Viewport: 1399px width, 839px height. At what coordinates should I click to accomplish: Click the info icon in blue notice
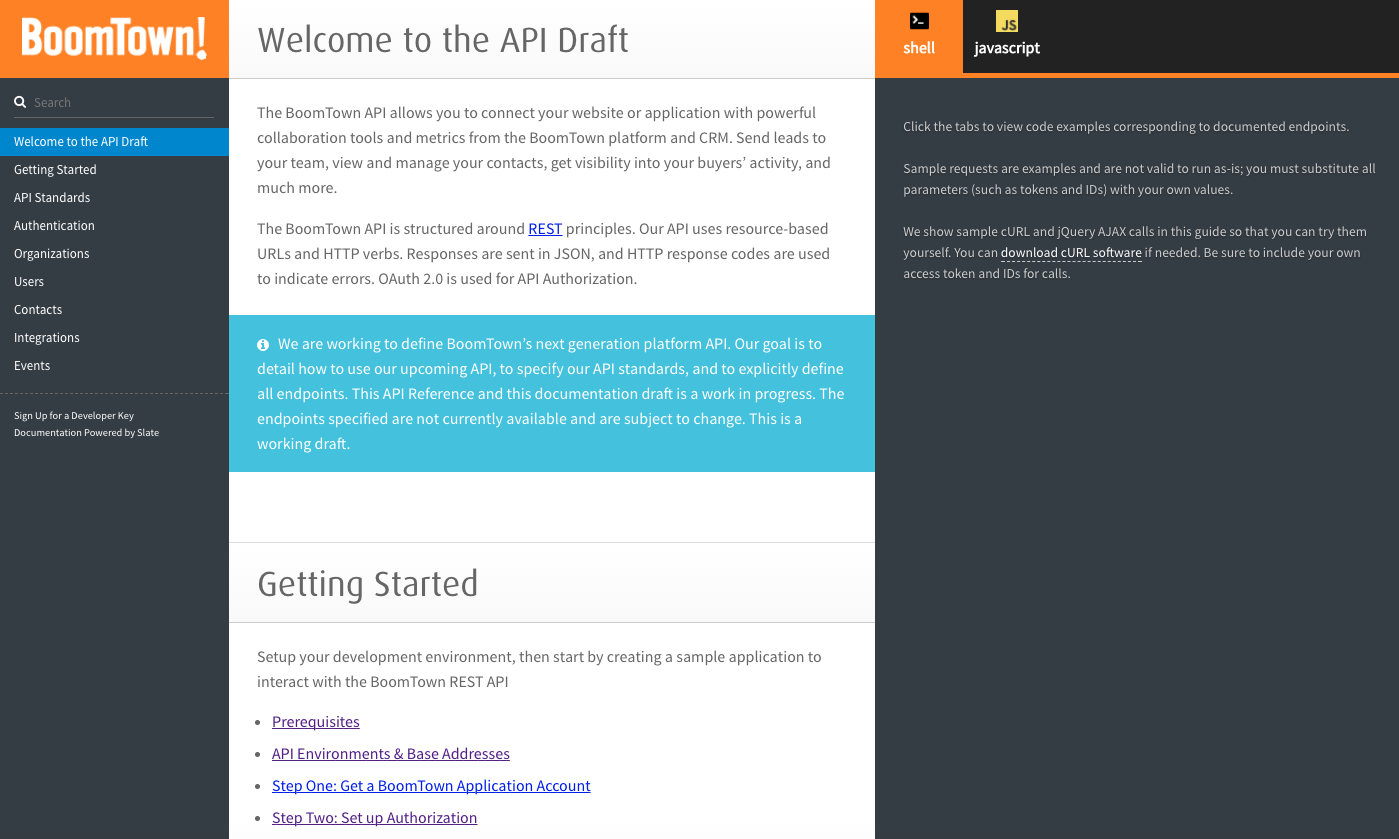[x=263, y=344]
